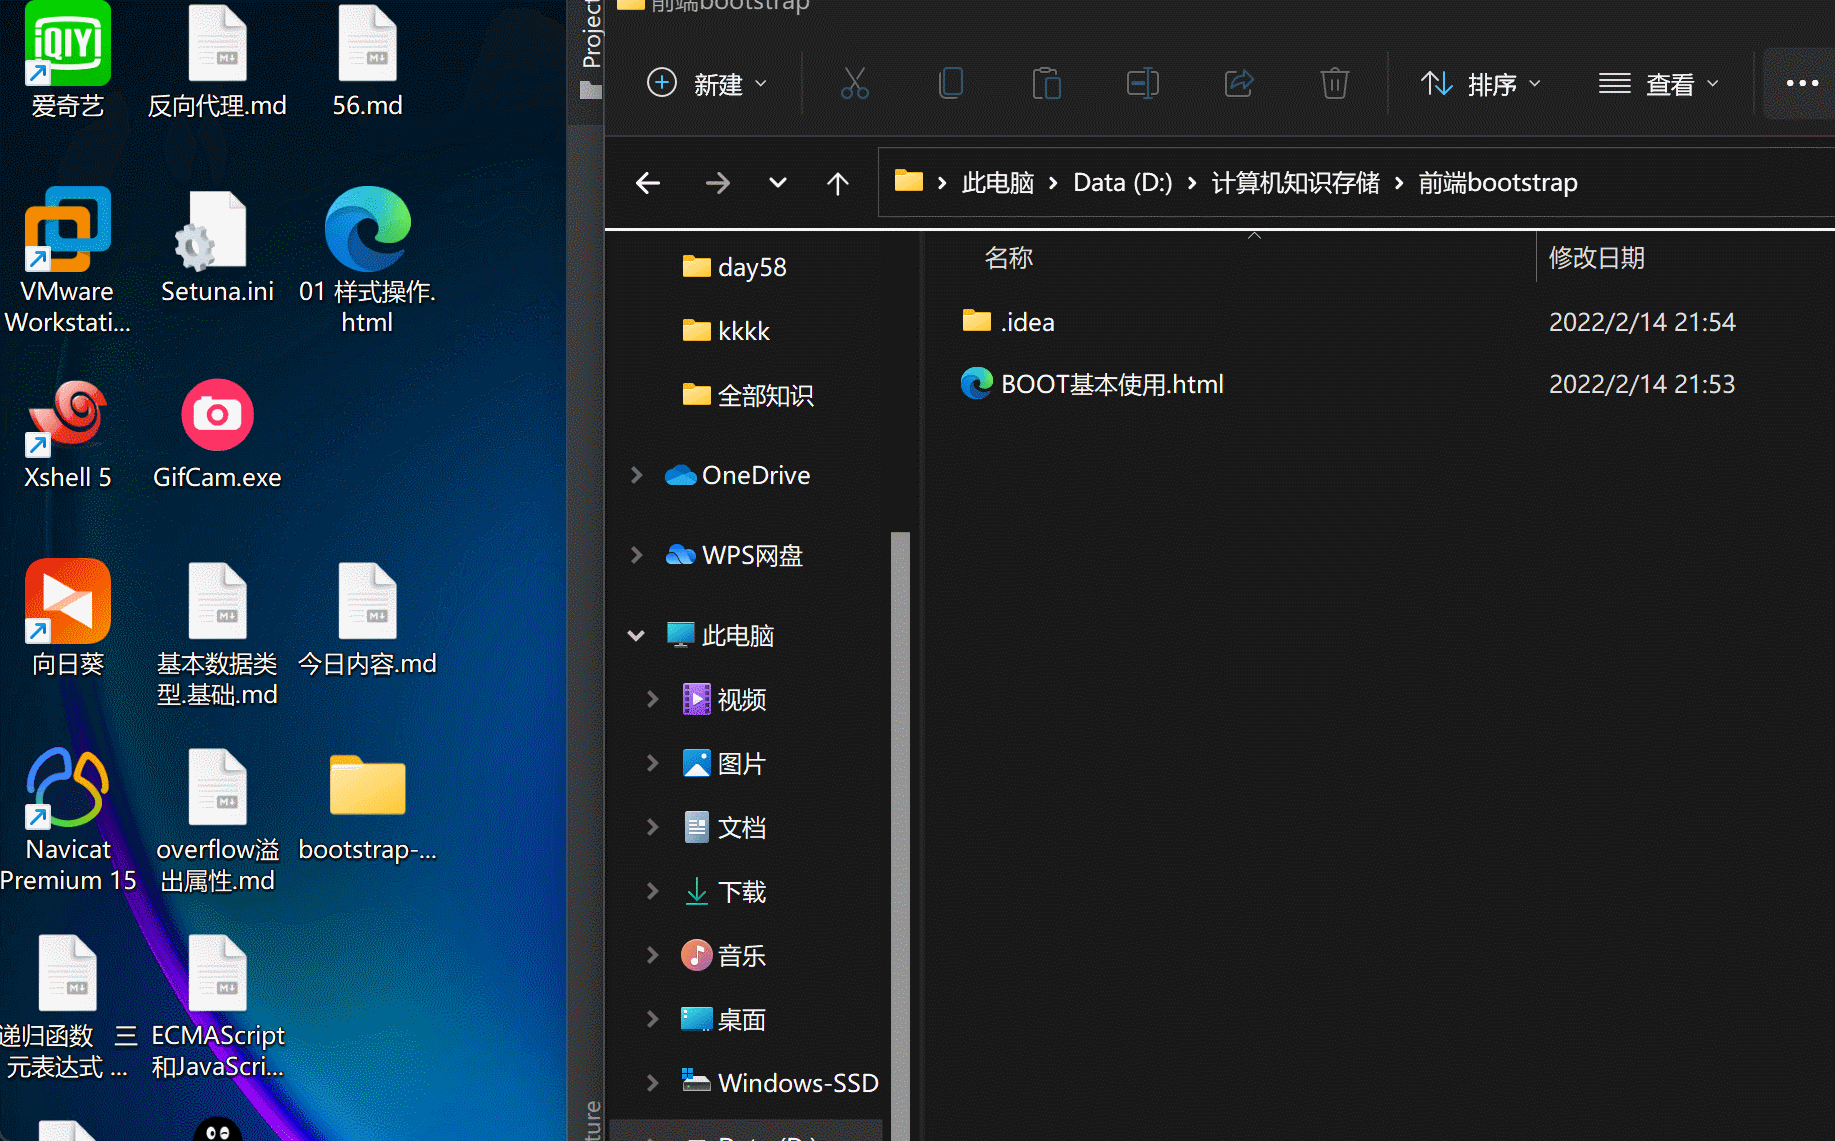Open the 新建 dropdown menu
The height and width of the screenshot is (1141, 1835).
tap(708, 84)
